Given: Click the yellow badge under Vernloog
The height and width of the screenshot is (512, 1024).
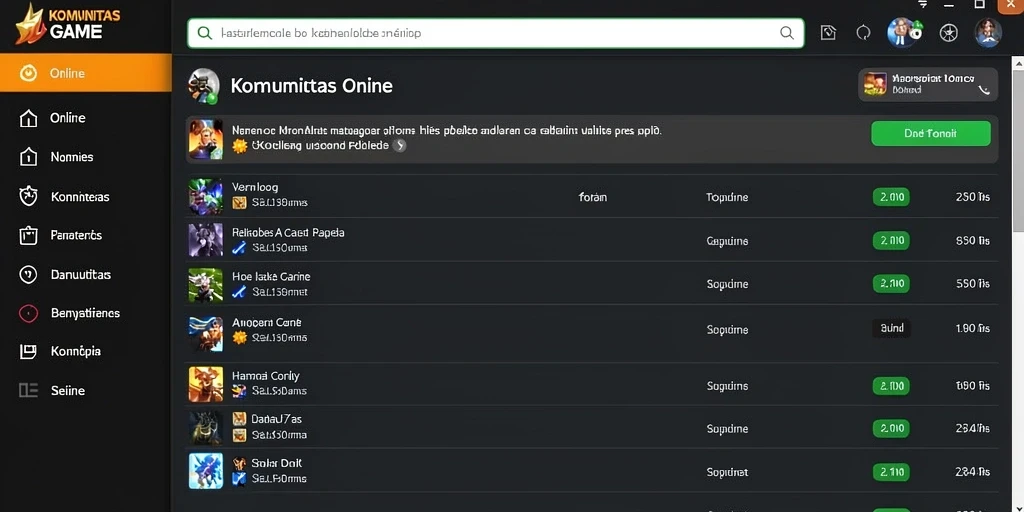Looking at the screenshot, I should [x=239, y=202].
